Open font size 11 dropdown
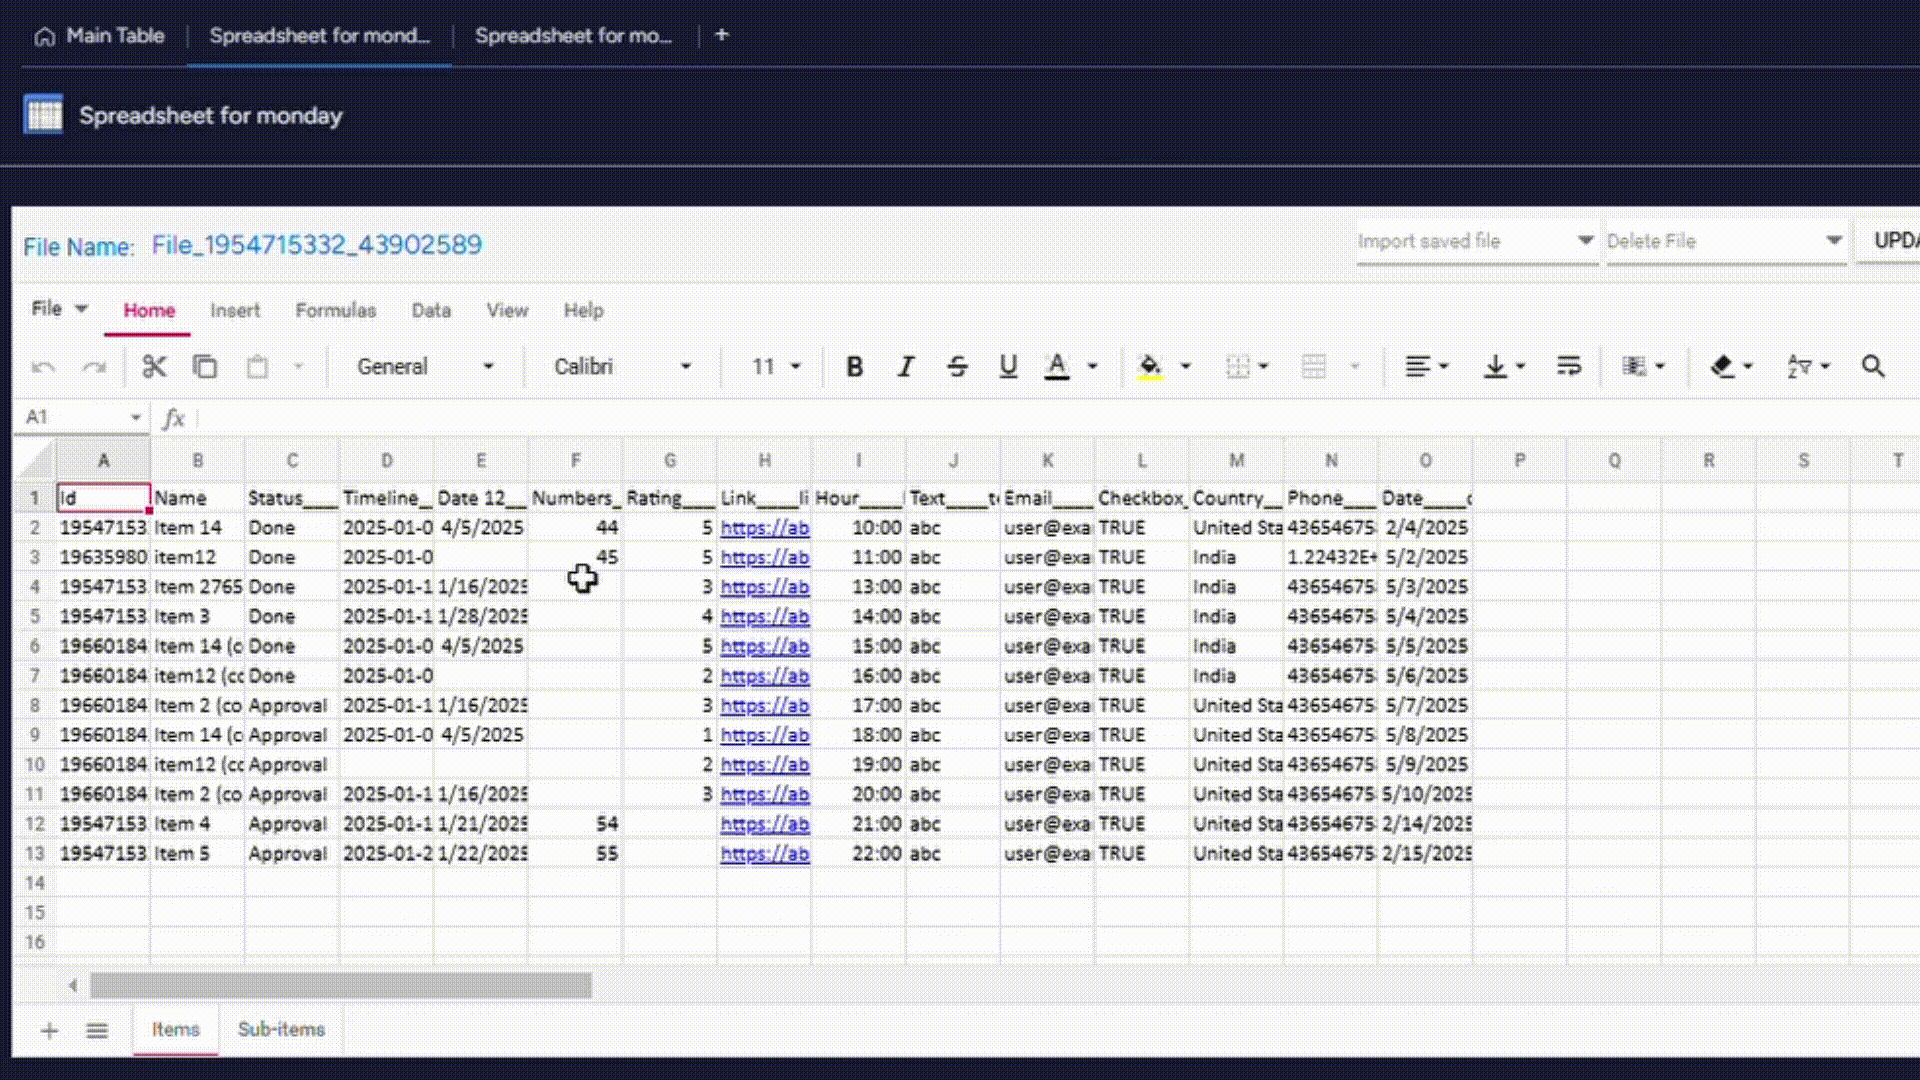This screenshot has height=1080, width=1920. (x=775, y=367)
